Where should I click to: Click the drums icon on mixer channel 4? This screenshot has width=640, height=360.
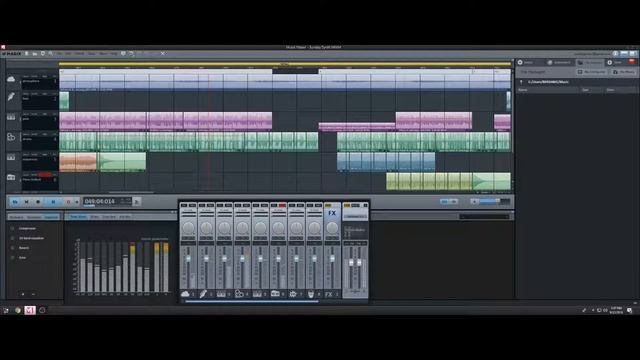click(x=239, y=293)
